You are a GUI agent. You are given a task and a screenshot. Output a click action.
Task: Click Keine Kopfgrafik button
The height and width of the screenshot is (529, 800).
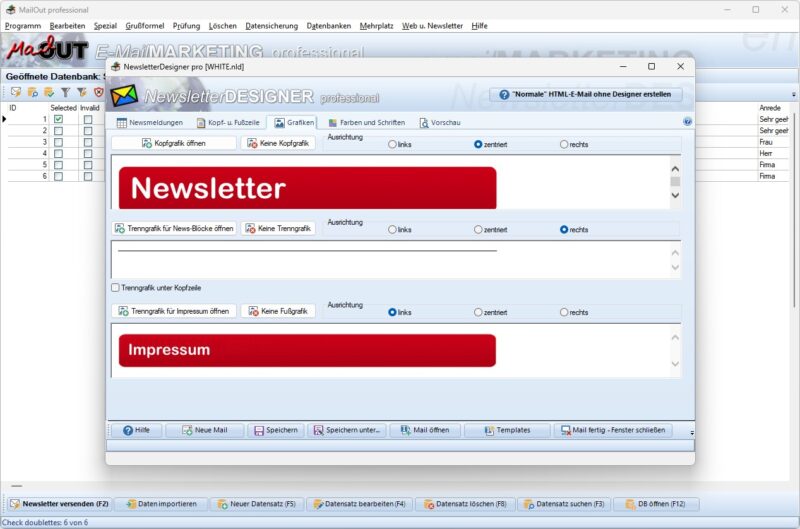(x=278, y=143)
